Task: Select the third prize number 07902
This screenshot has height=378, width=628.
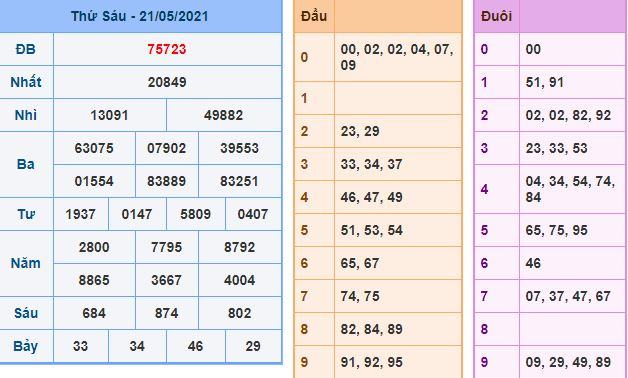Action: [166, 148]
